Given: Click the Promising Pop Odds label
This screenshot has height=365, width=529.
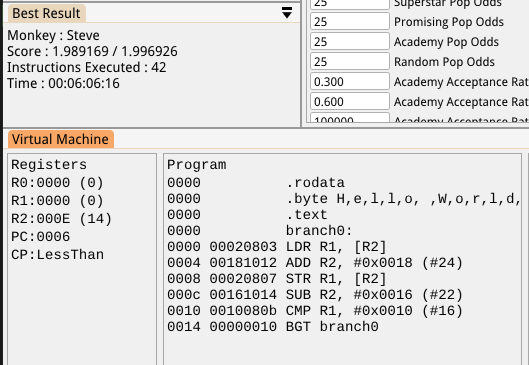Looking at the screenshot, I should 449,22.
